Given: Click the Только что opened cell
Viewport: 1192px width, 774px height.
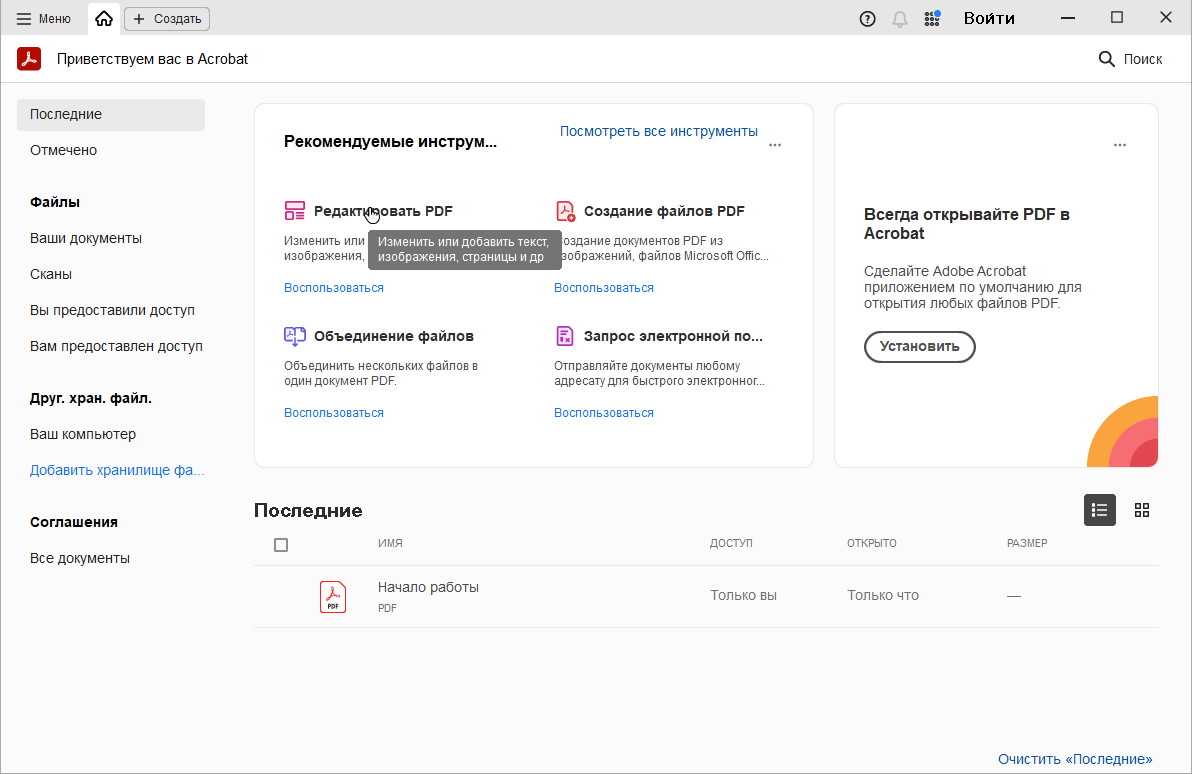Looking at the screenshot, I should click(x=883, y=595).
